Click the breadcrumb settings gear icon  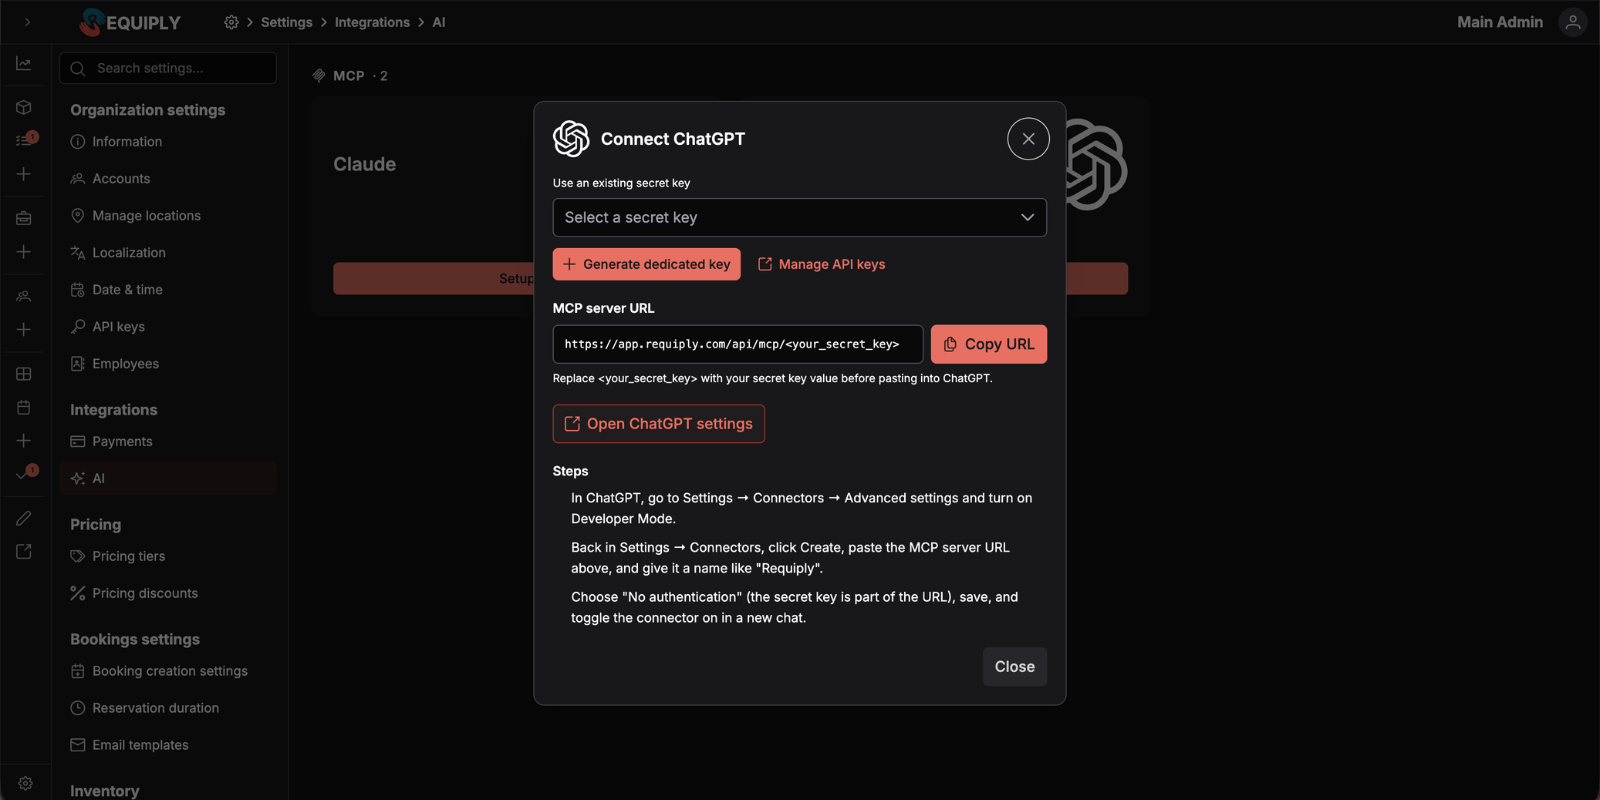point(231,22)
